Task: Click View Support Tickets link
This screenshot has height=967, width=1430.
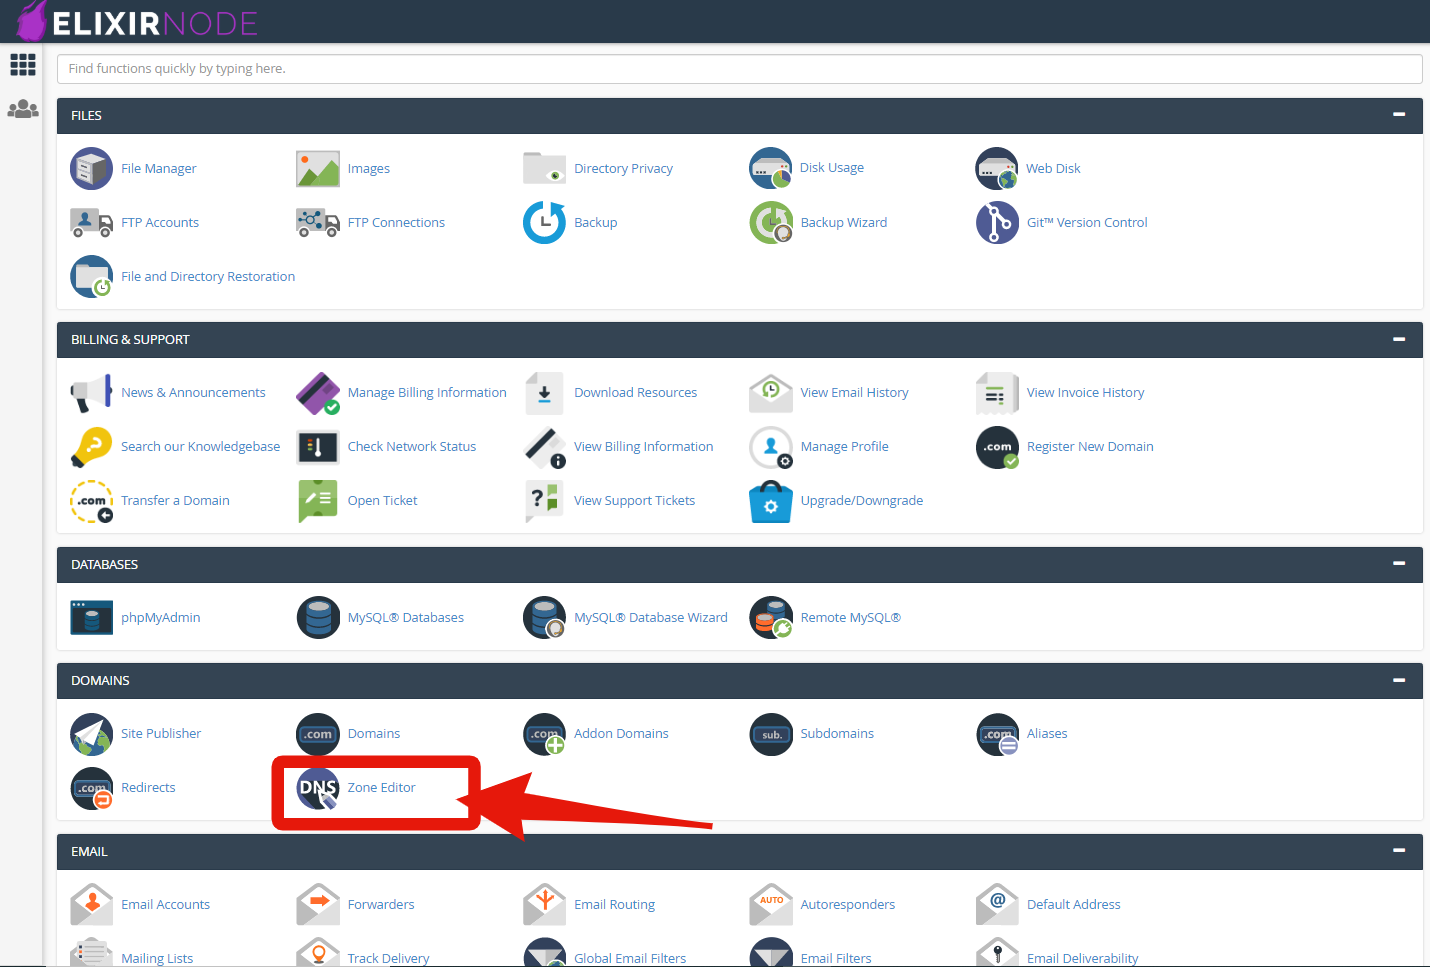Action: pyautogui.click(x=634, y=501)
